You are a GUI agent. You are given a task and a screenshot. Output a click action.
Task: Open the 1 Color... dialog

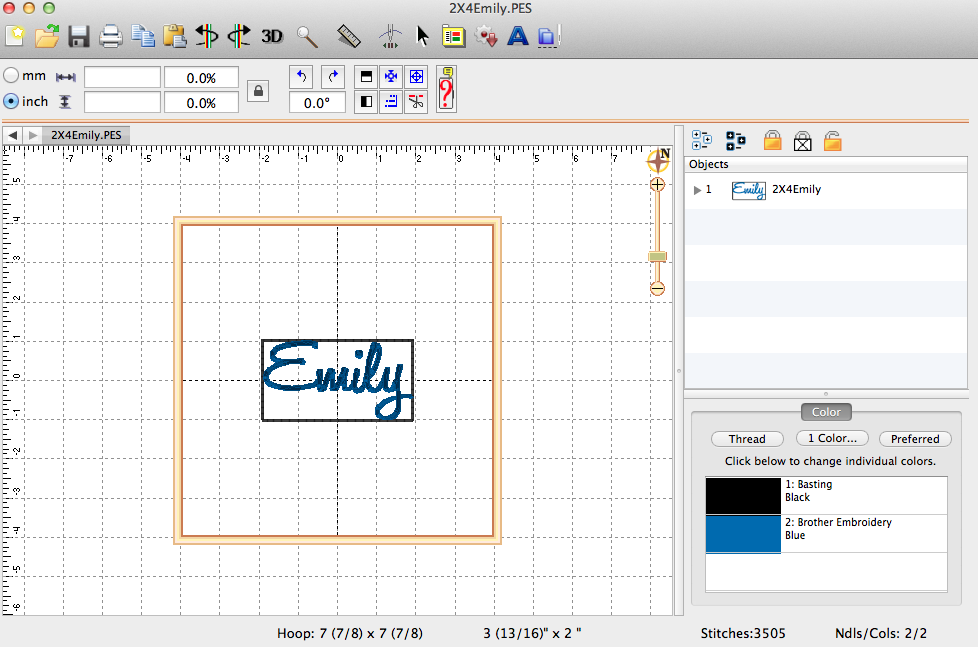pos(831,438)
